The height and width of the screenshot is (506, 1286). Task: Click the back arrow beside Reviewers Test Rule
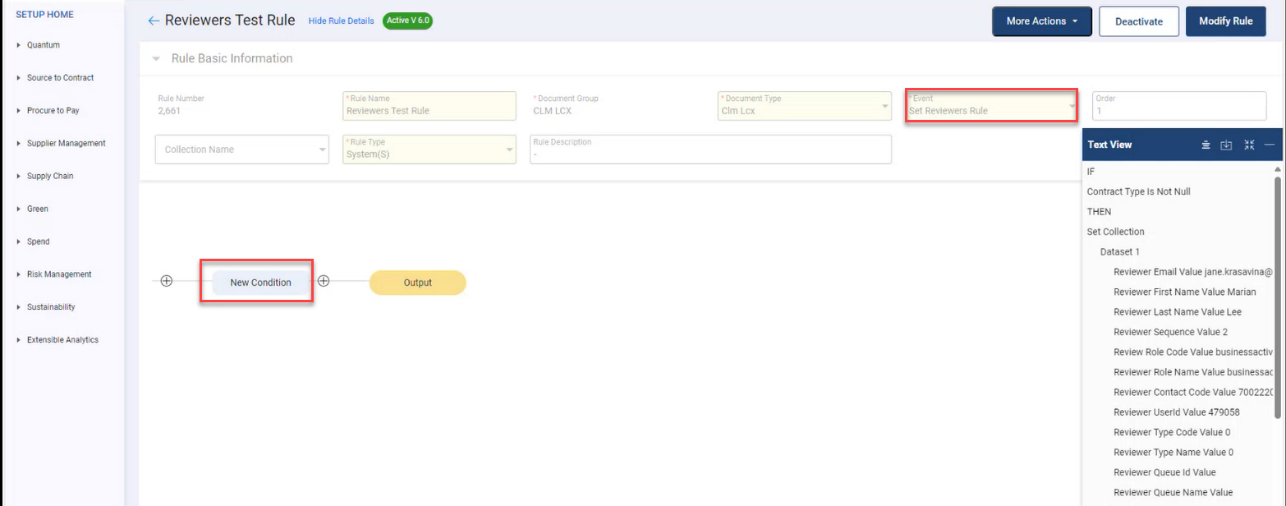153,21
